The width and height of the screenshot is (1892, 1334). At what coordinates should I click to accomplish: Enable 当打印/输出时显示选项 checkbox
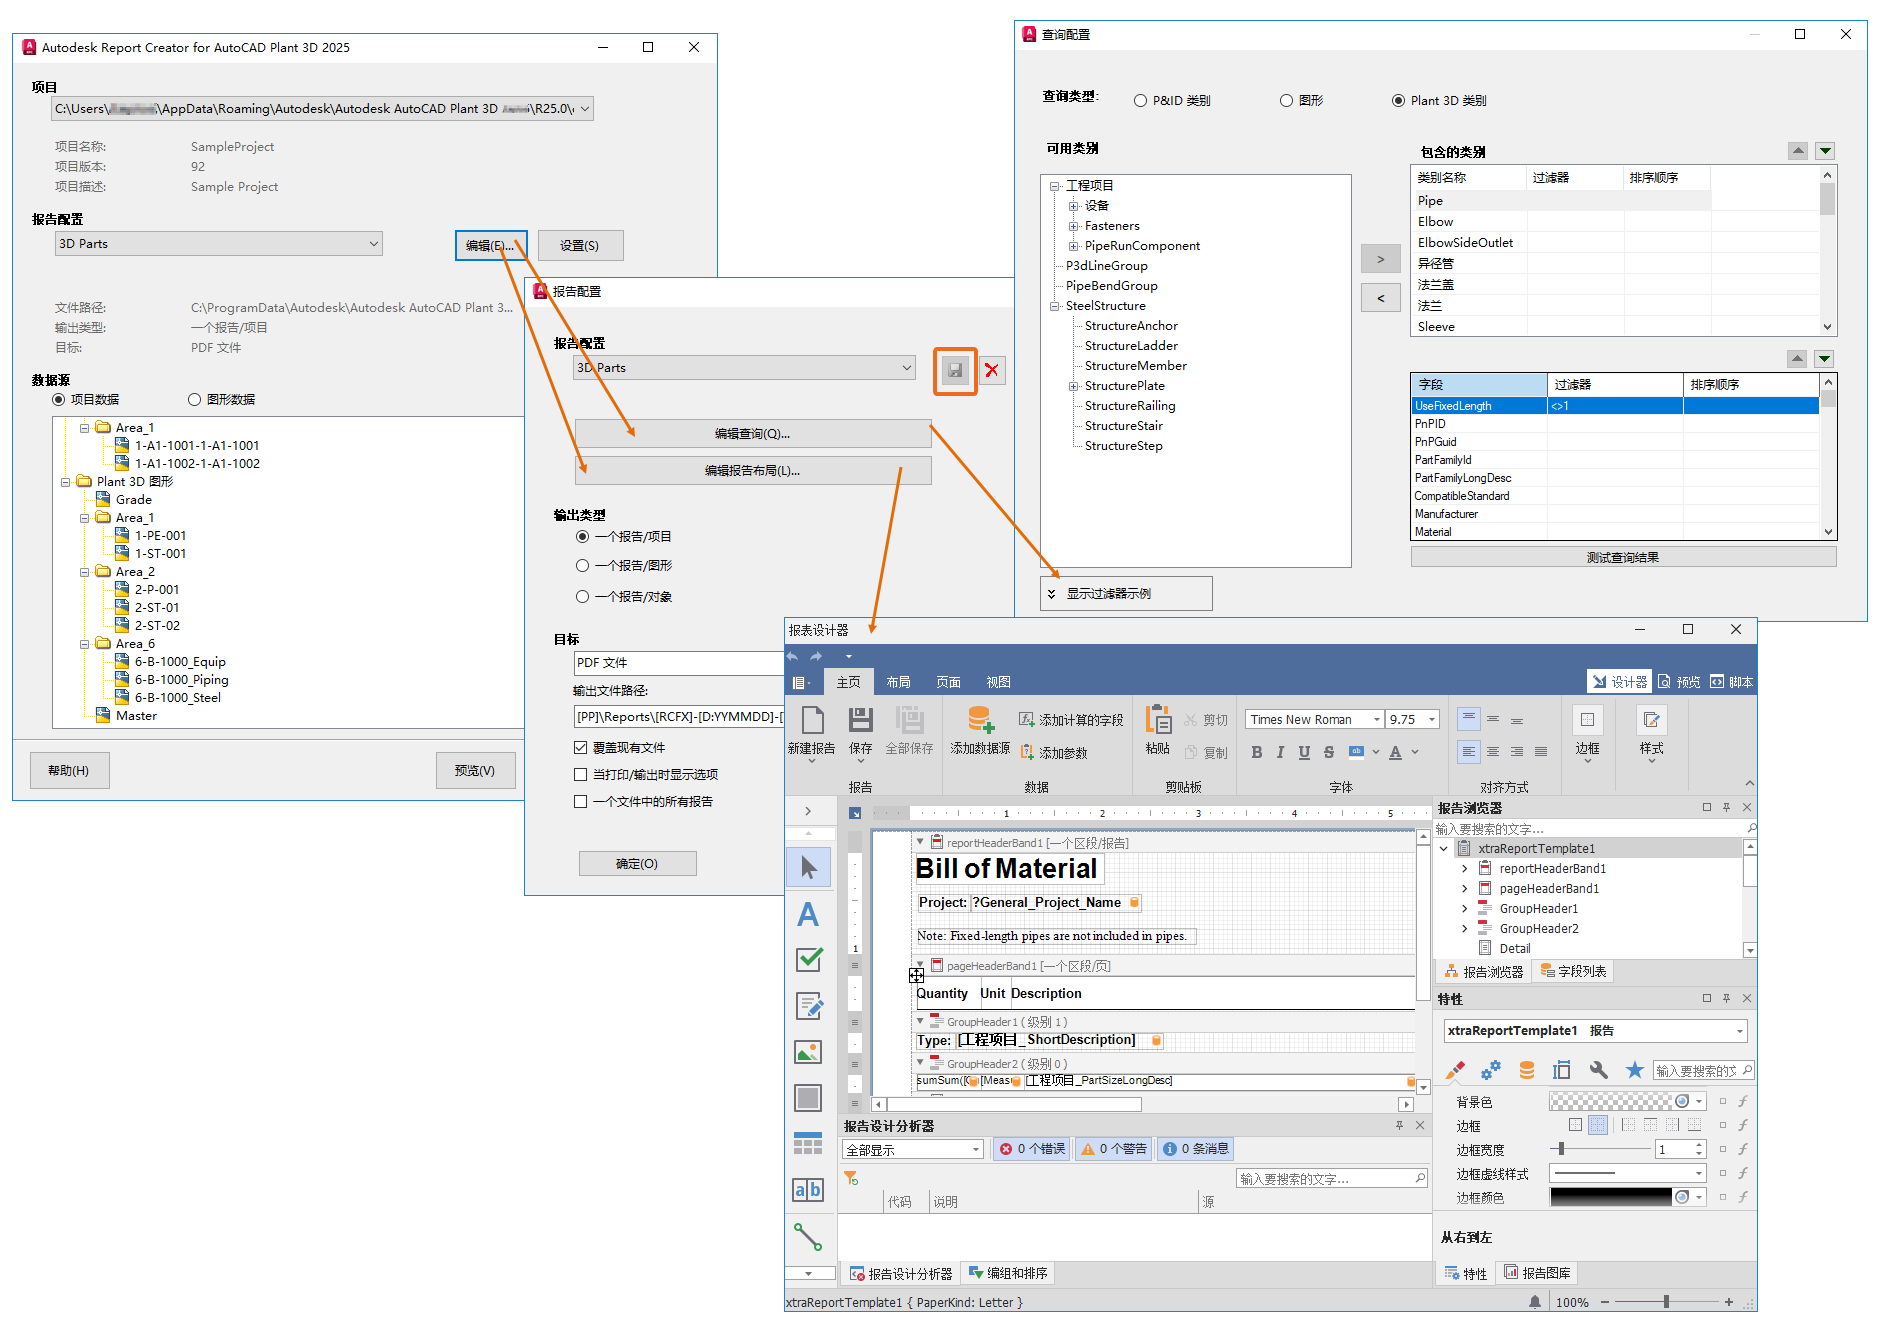tap(580, 775)
